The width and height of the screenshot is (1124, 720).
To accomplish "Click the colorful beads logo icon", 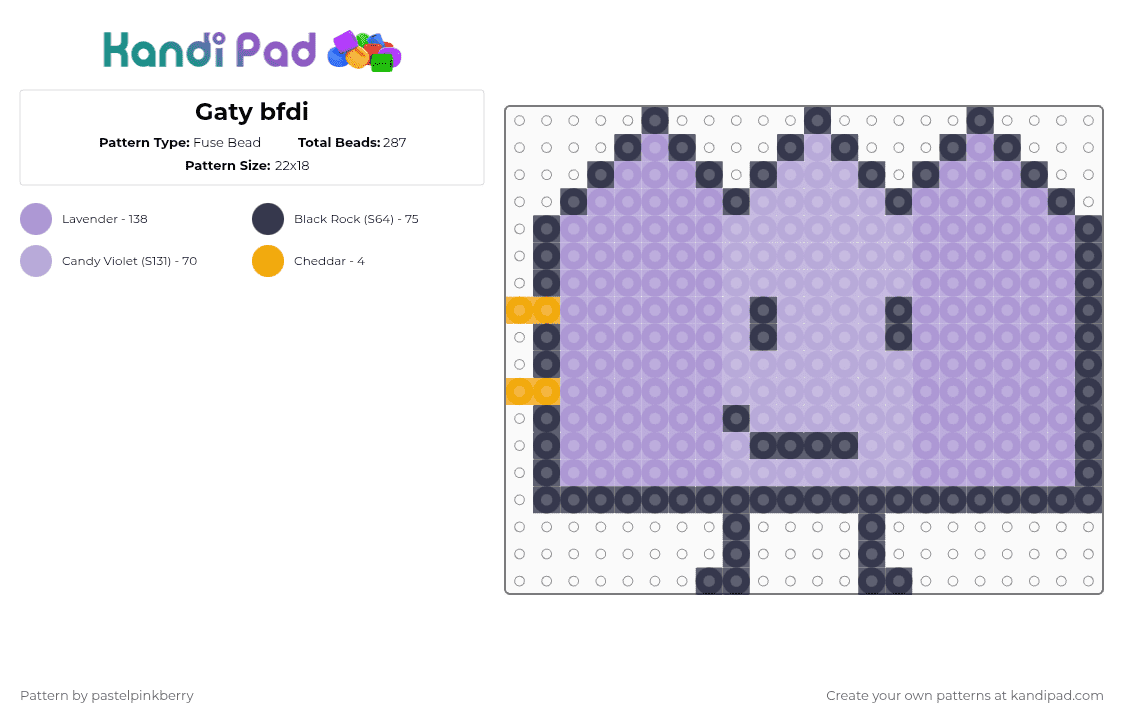I will click(364, 52).
